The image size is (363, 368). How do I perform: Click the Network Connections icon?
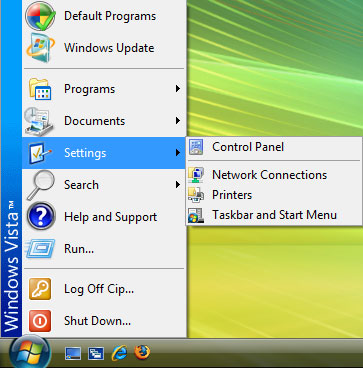pyautogui.click(x=196, y=175)
